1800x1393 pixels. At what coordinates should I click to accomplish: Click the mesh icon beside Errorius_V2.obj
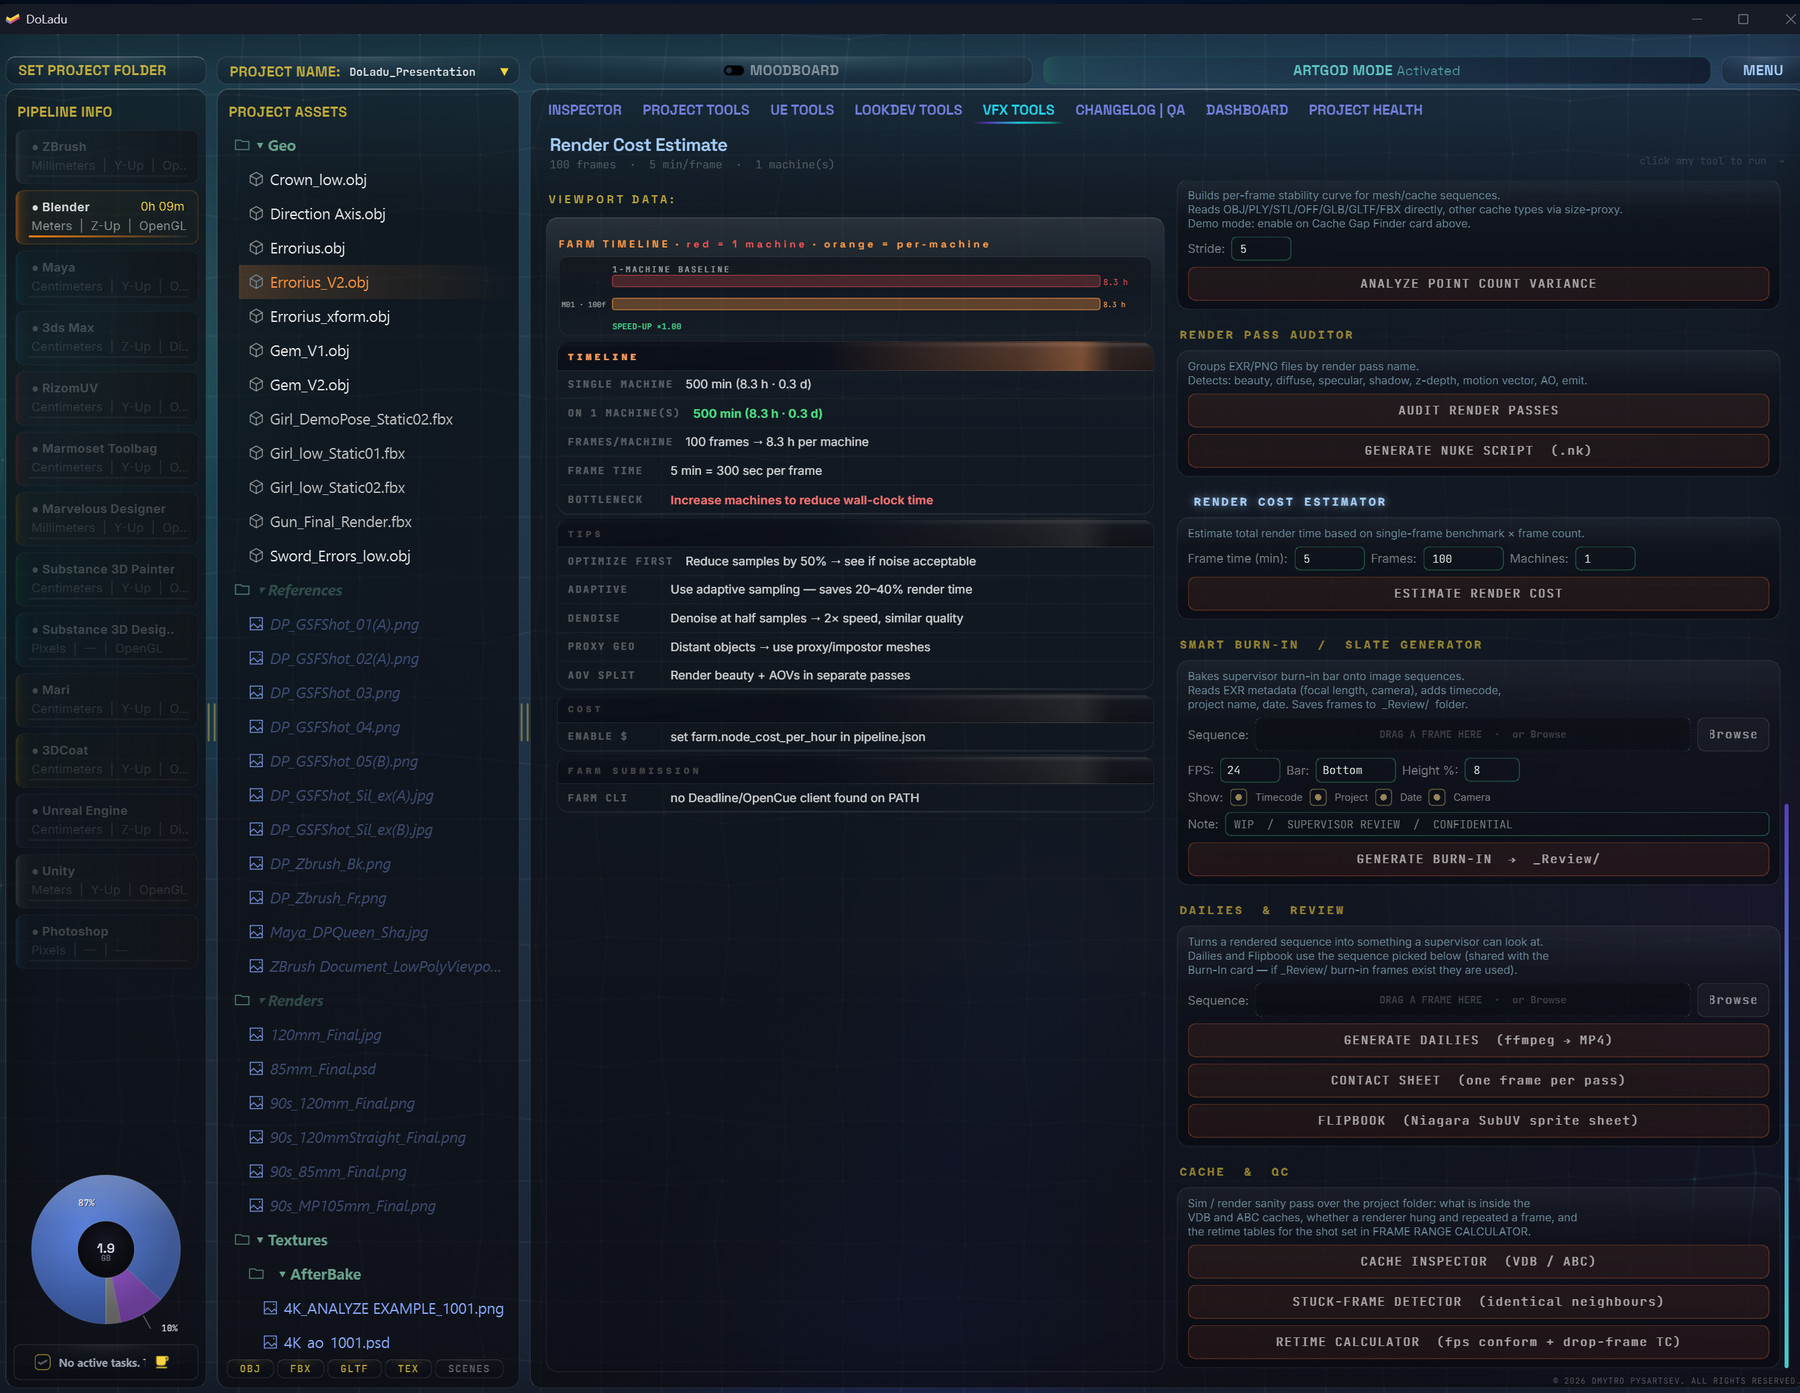point(256,282)
